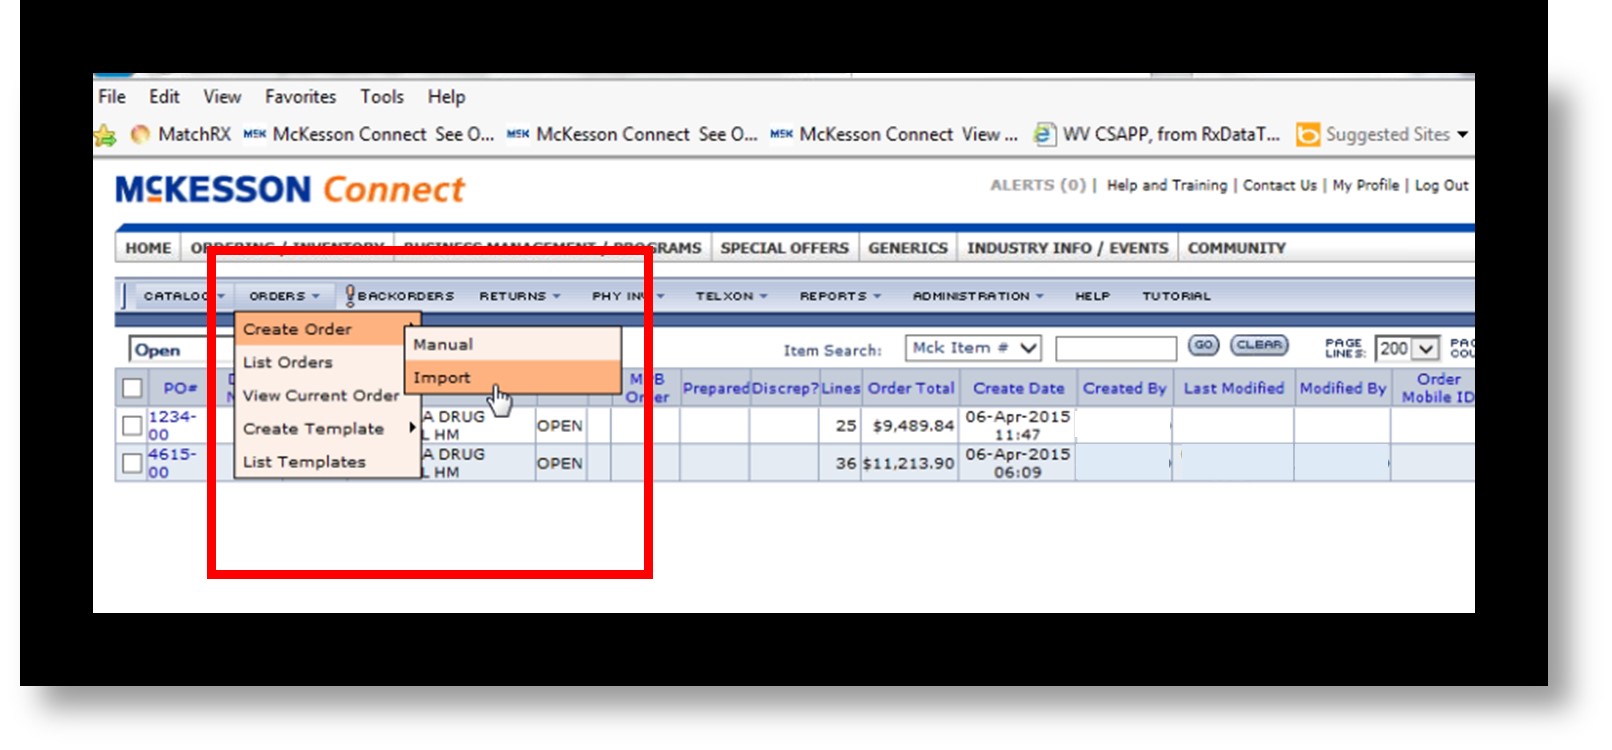Image resolution: width=1612 pixels, height=750 pixels.
Task: Select Import order creation
Action: pyautogui.click(x=513, y=377)
